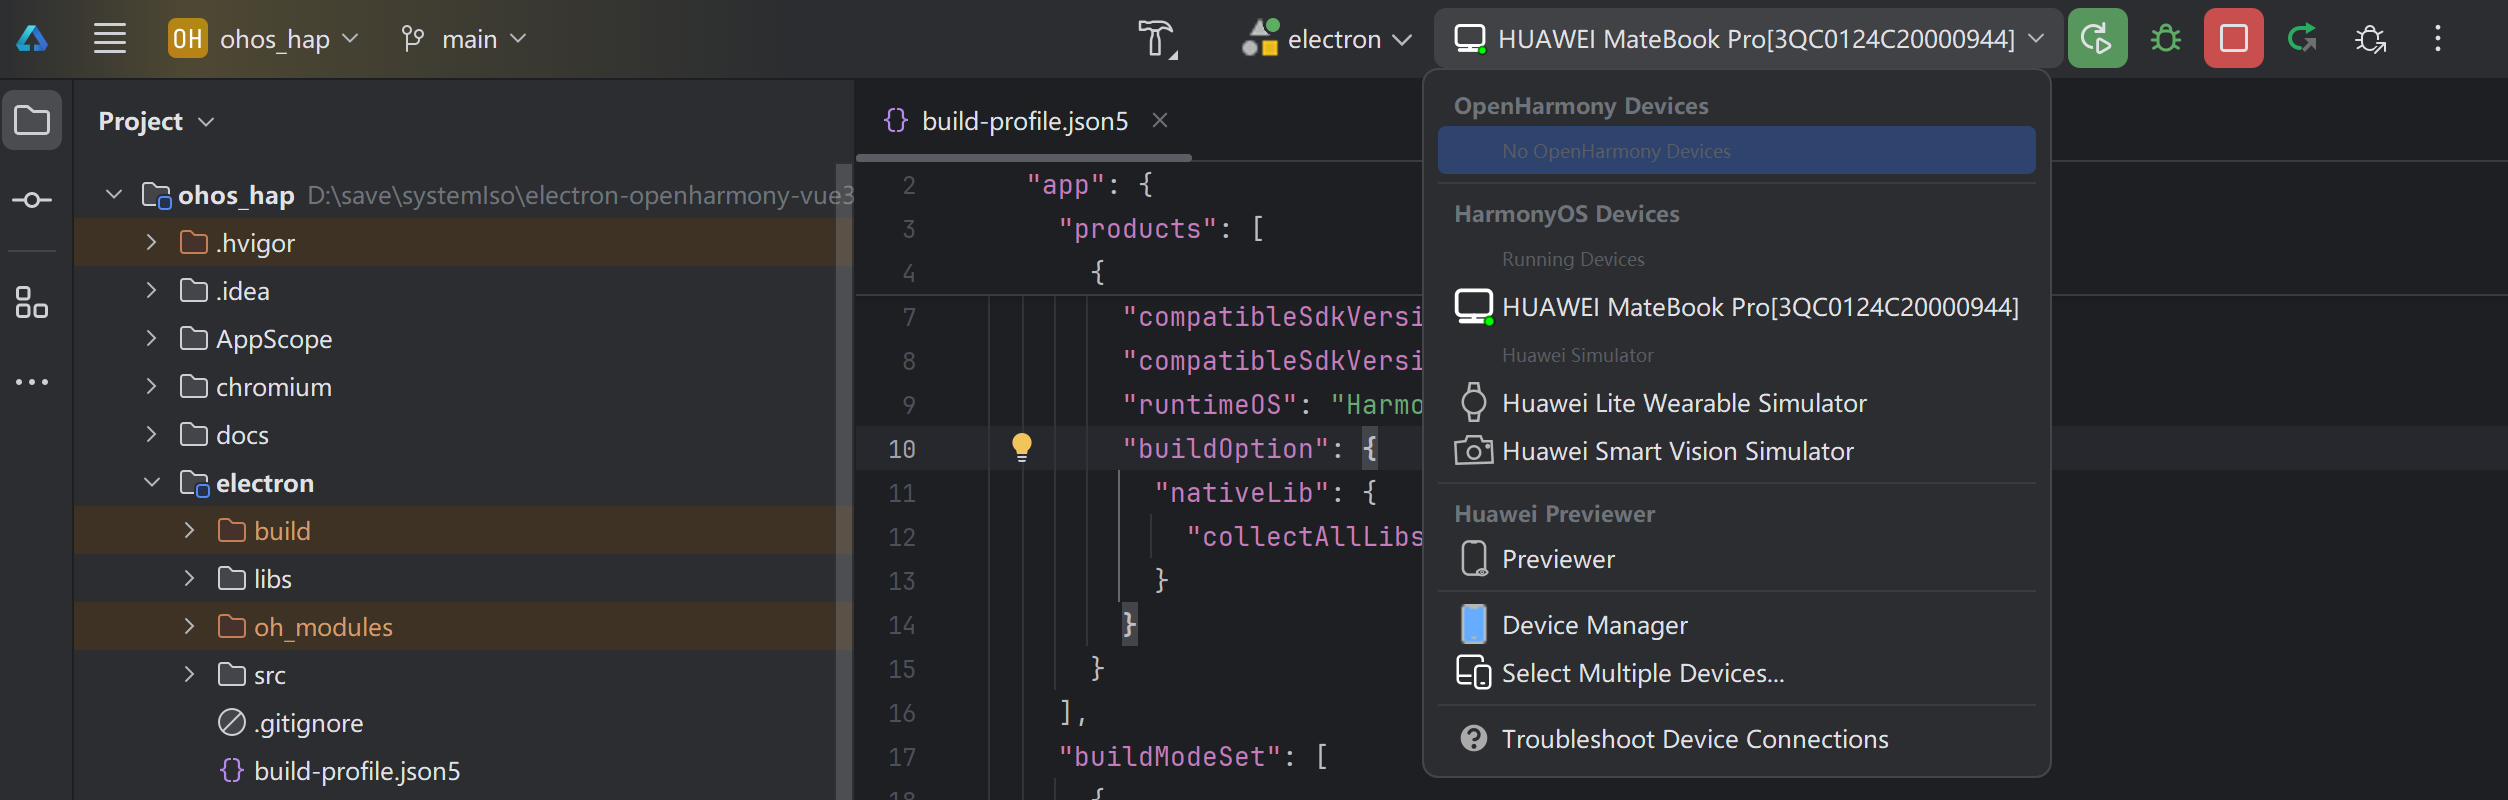The height and width of the screenshot is (800, 2508).
Task: Expand the docs folder
Action: (151, 434)
